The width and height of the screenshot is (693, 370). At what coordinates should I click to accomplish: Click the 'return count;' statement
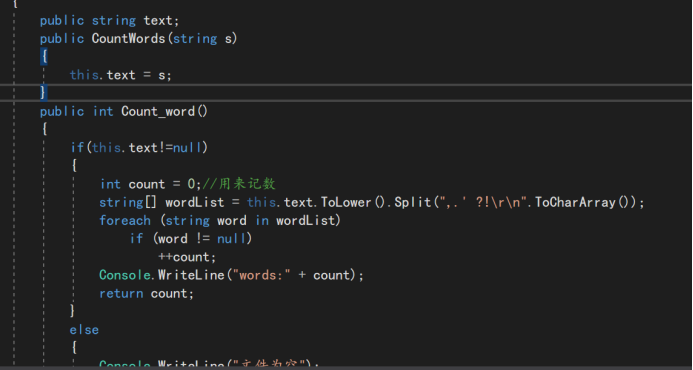click(x=146, y=294)
